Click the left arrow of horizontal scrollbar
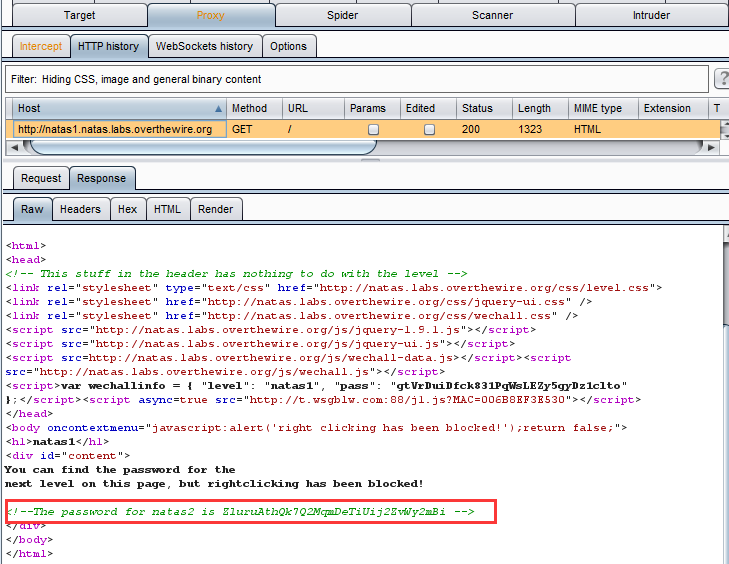The image size is (729, 564). pos(11,147)
